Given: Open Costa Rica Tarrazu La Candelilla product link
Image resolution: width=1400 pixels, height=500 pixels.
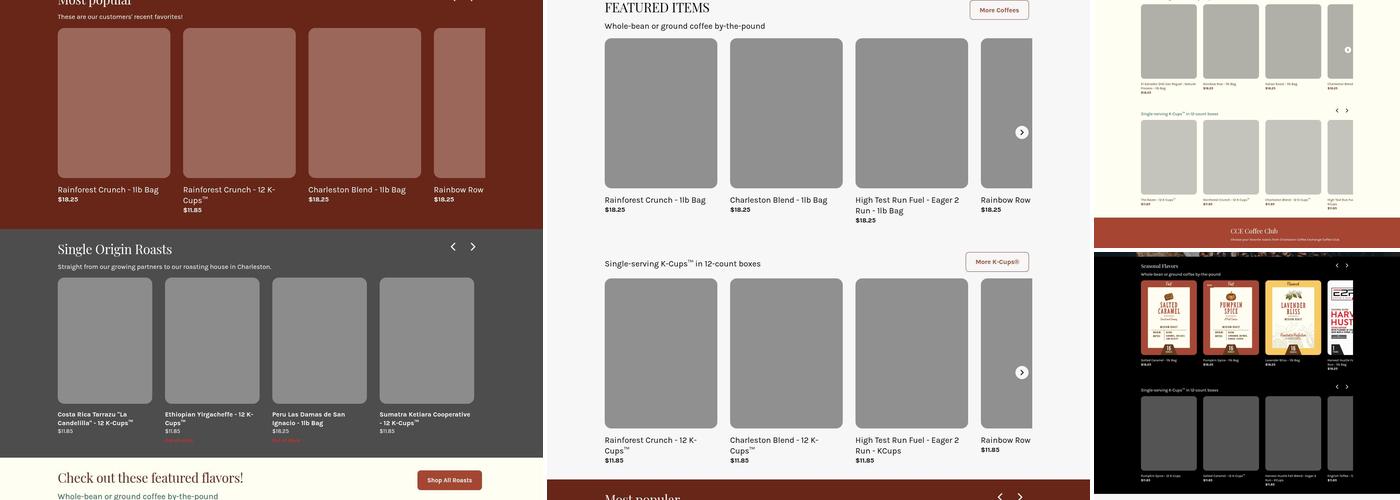Looking at the screenshot, I should (95, 418).
